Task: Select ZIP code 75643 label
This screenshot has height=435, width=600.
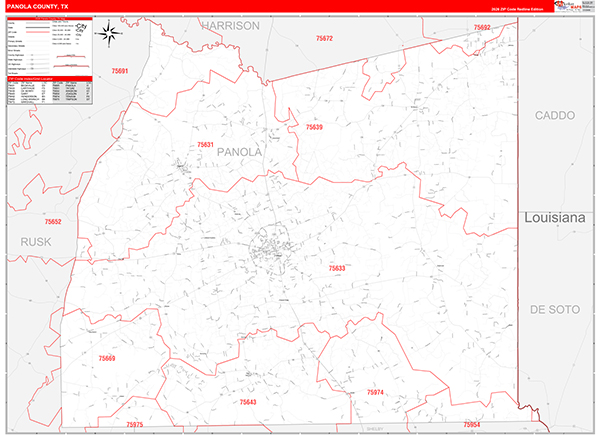Action: tap(248, 402)
